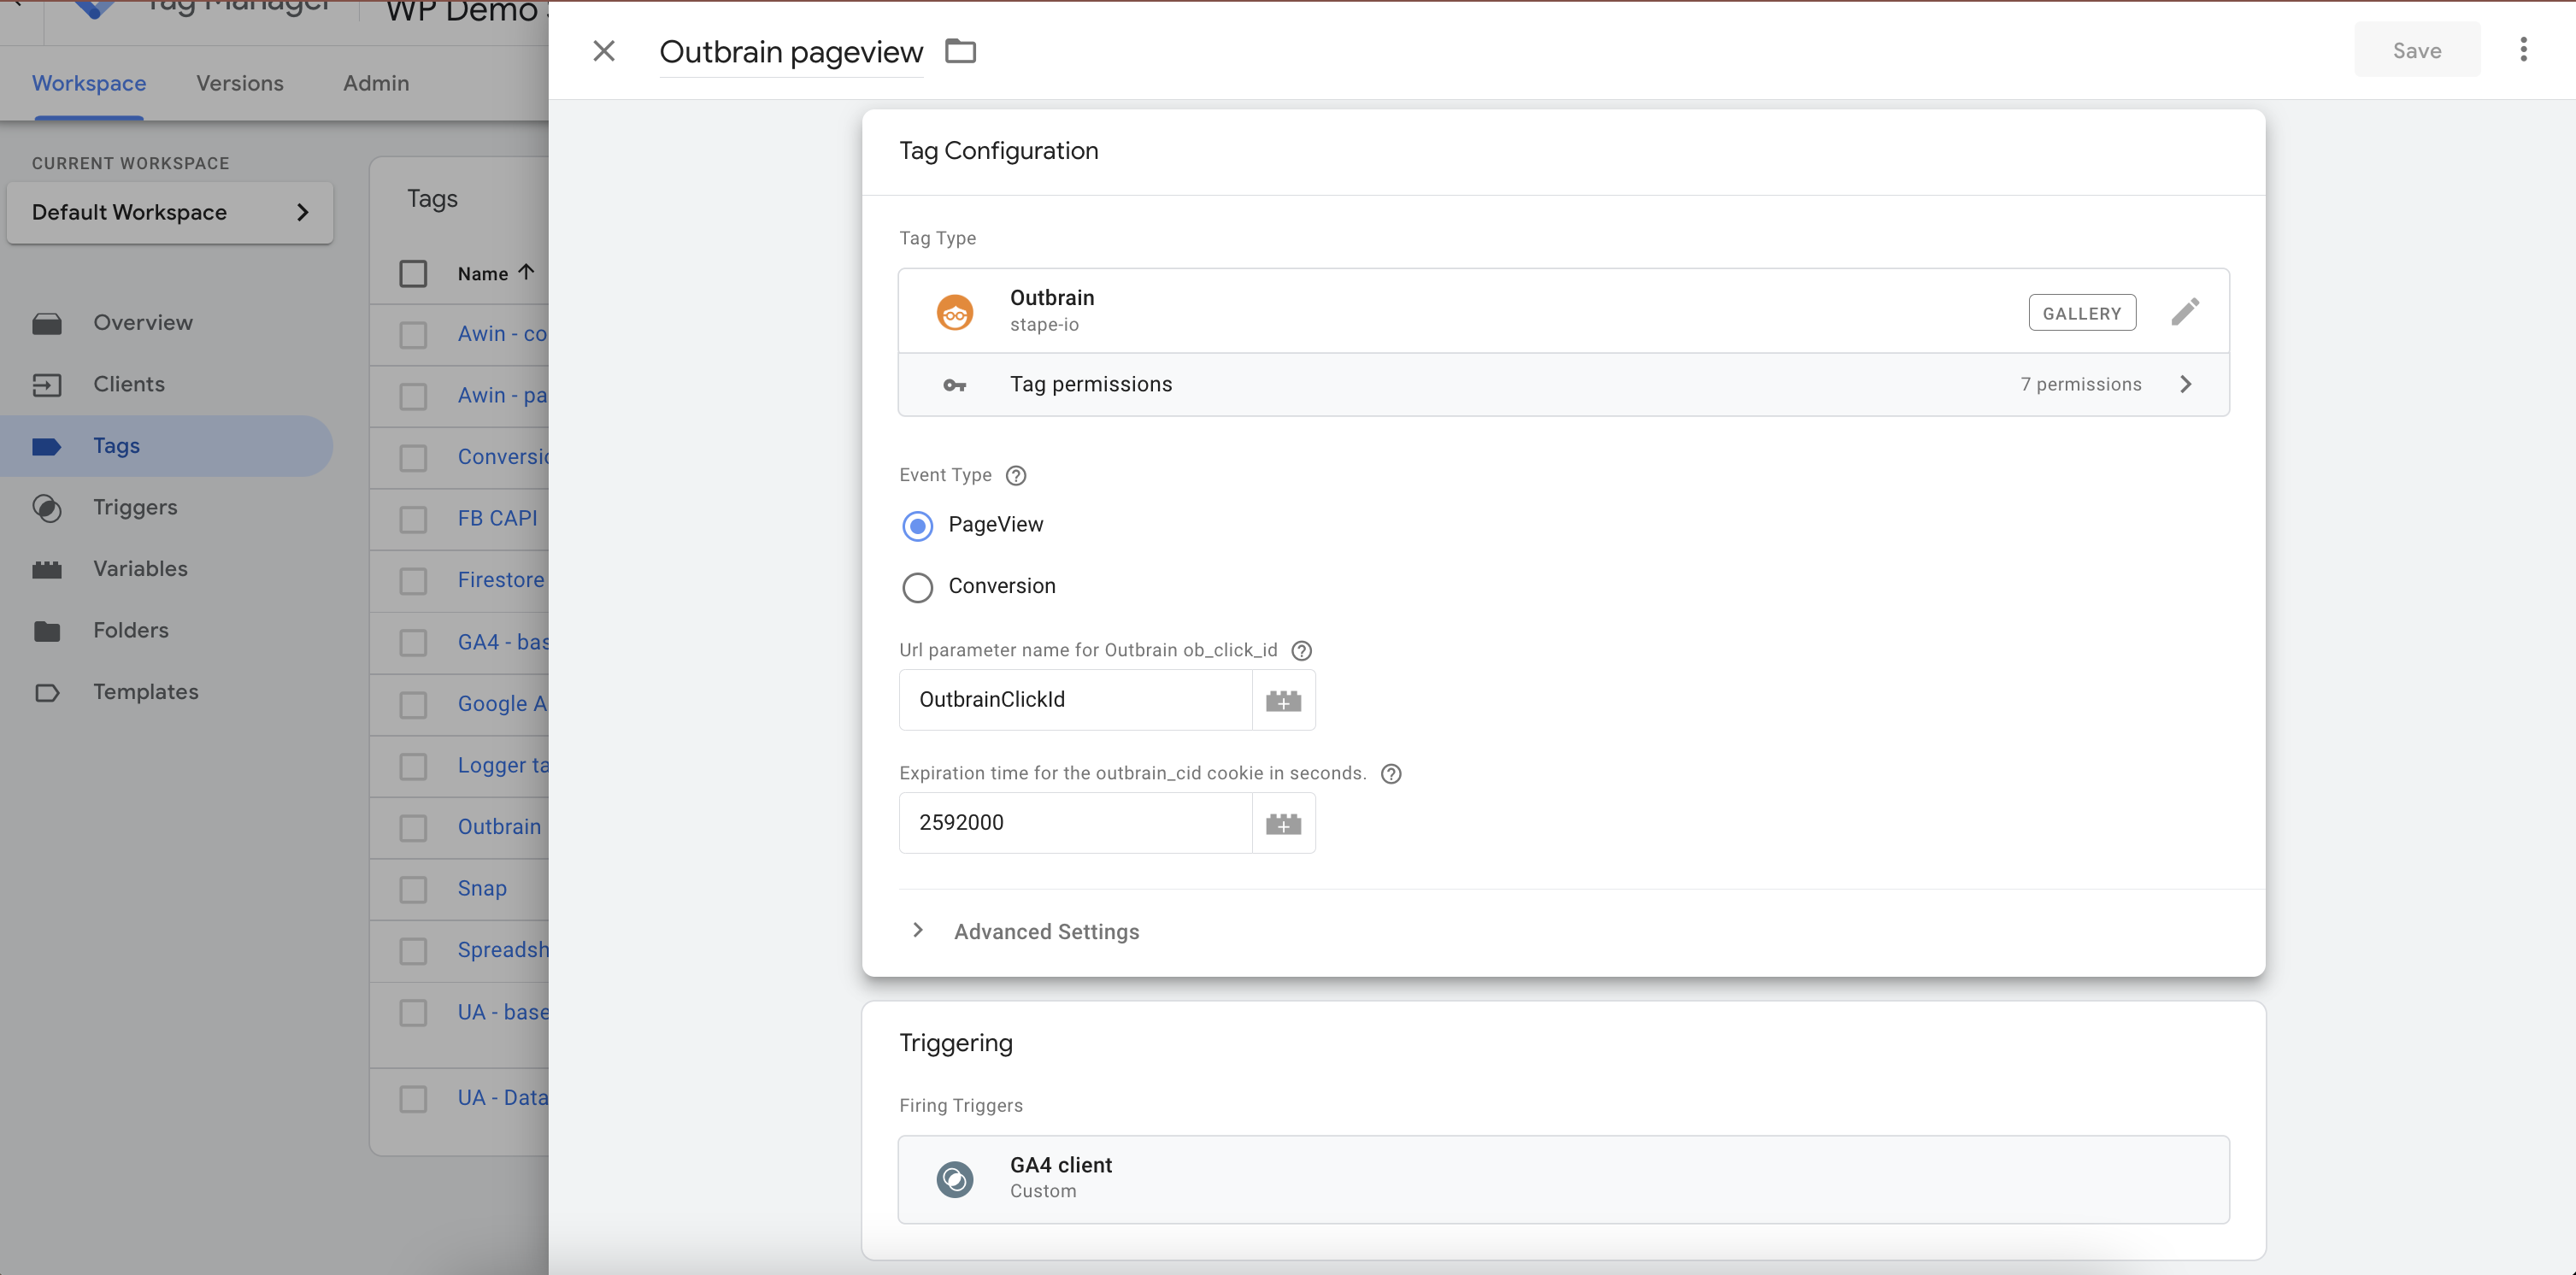Click the Triggers sidebar icon
The image size is (2576, 1275).
(x=46, y=508)
